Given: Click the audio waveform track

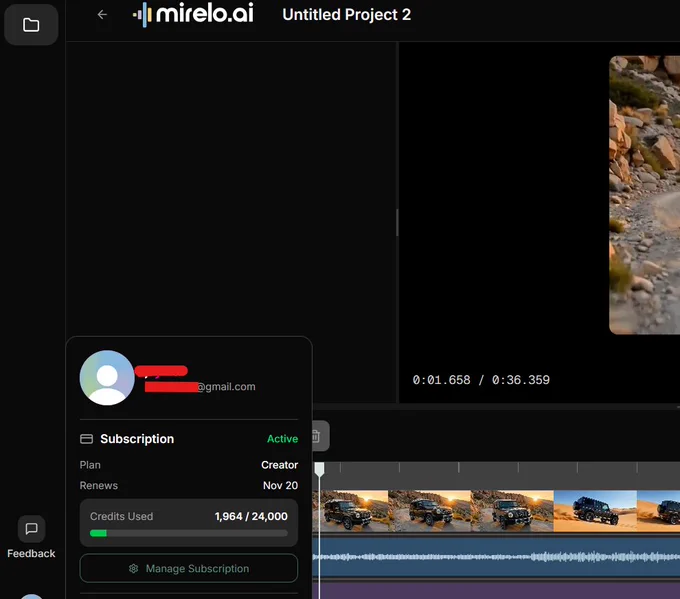Looking at the screenshot, I should (x=497, y=557).
